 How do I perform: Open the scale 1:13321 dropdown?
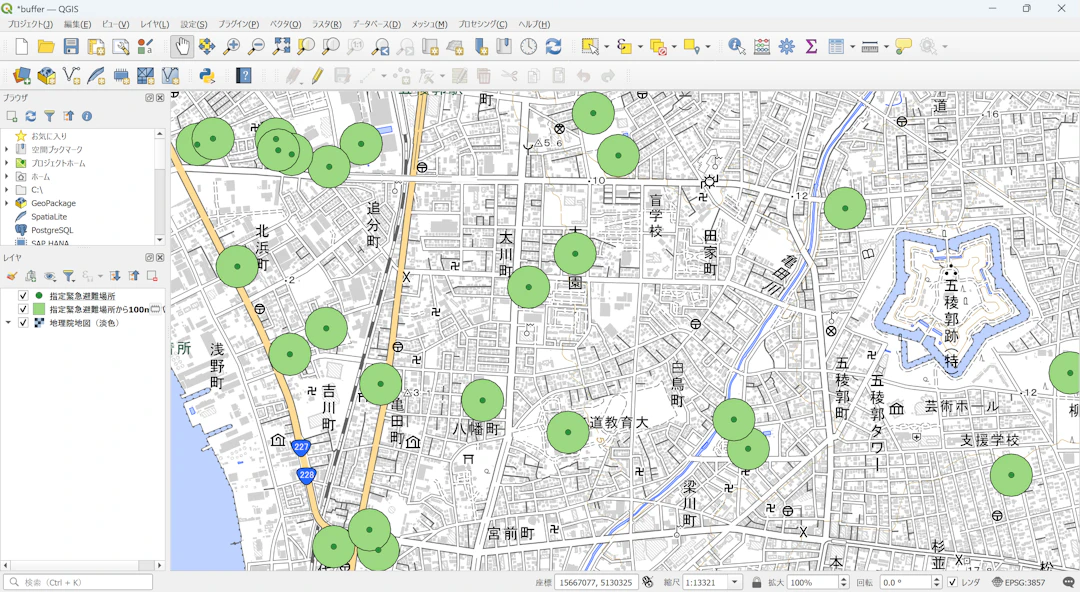pos(734,582)
